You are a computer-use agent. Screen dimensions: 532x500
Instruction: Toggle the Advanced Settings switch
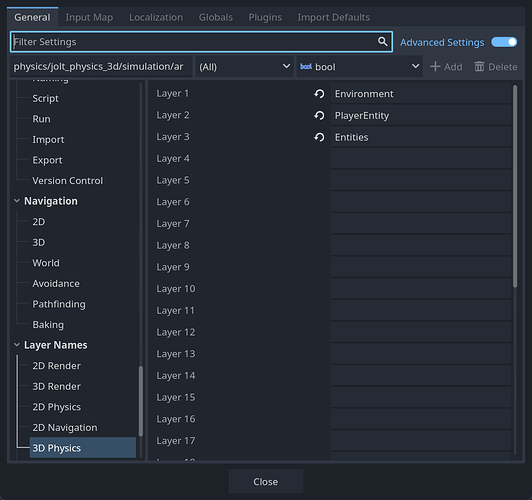click(504, 42)
